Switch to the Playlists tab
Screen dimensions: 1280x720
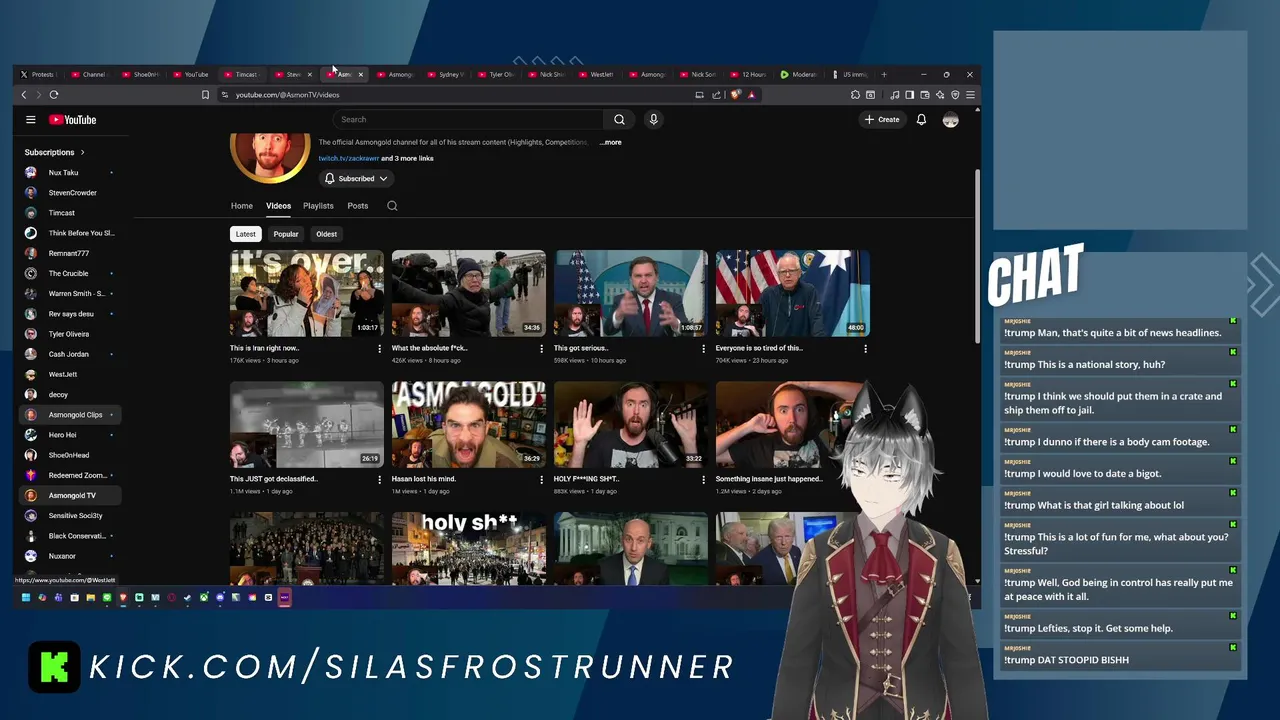pos(318,206)
